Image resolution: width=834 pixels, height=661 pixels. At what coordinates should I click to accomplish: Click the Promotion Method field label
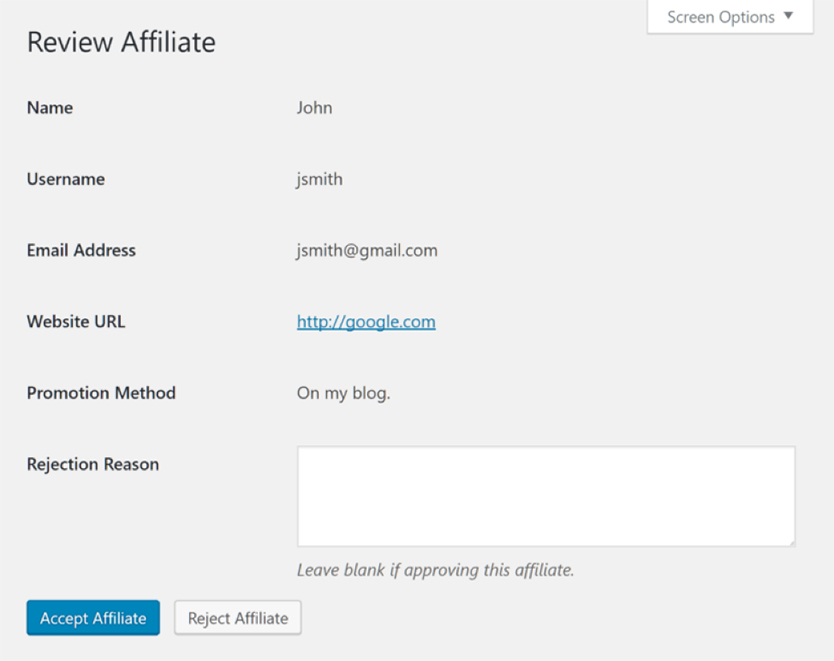tap(101, 393)
